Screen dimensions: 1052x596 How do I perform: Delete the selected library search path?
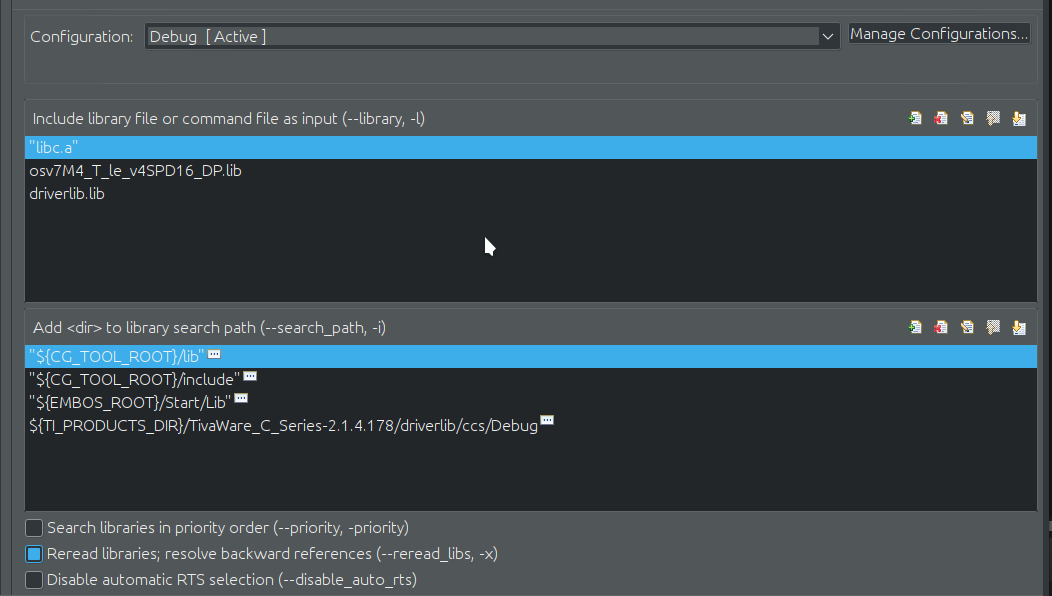[x=941, y=328]
